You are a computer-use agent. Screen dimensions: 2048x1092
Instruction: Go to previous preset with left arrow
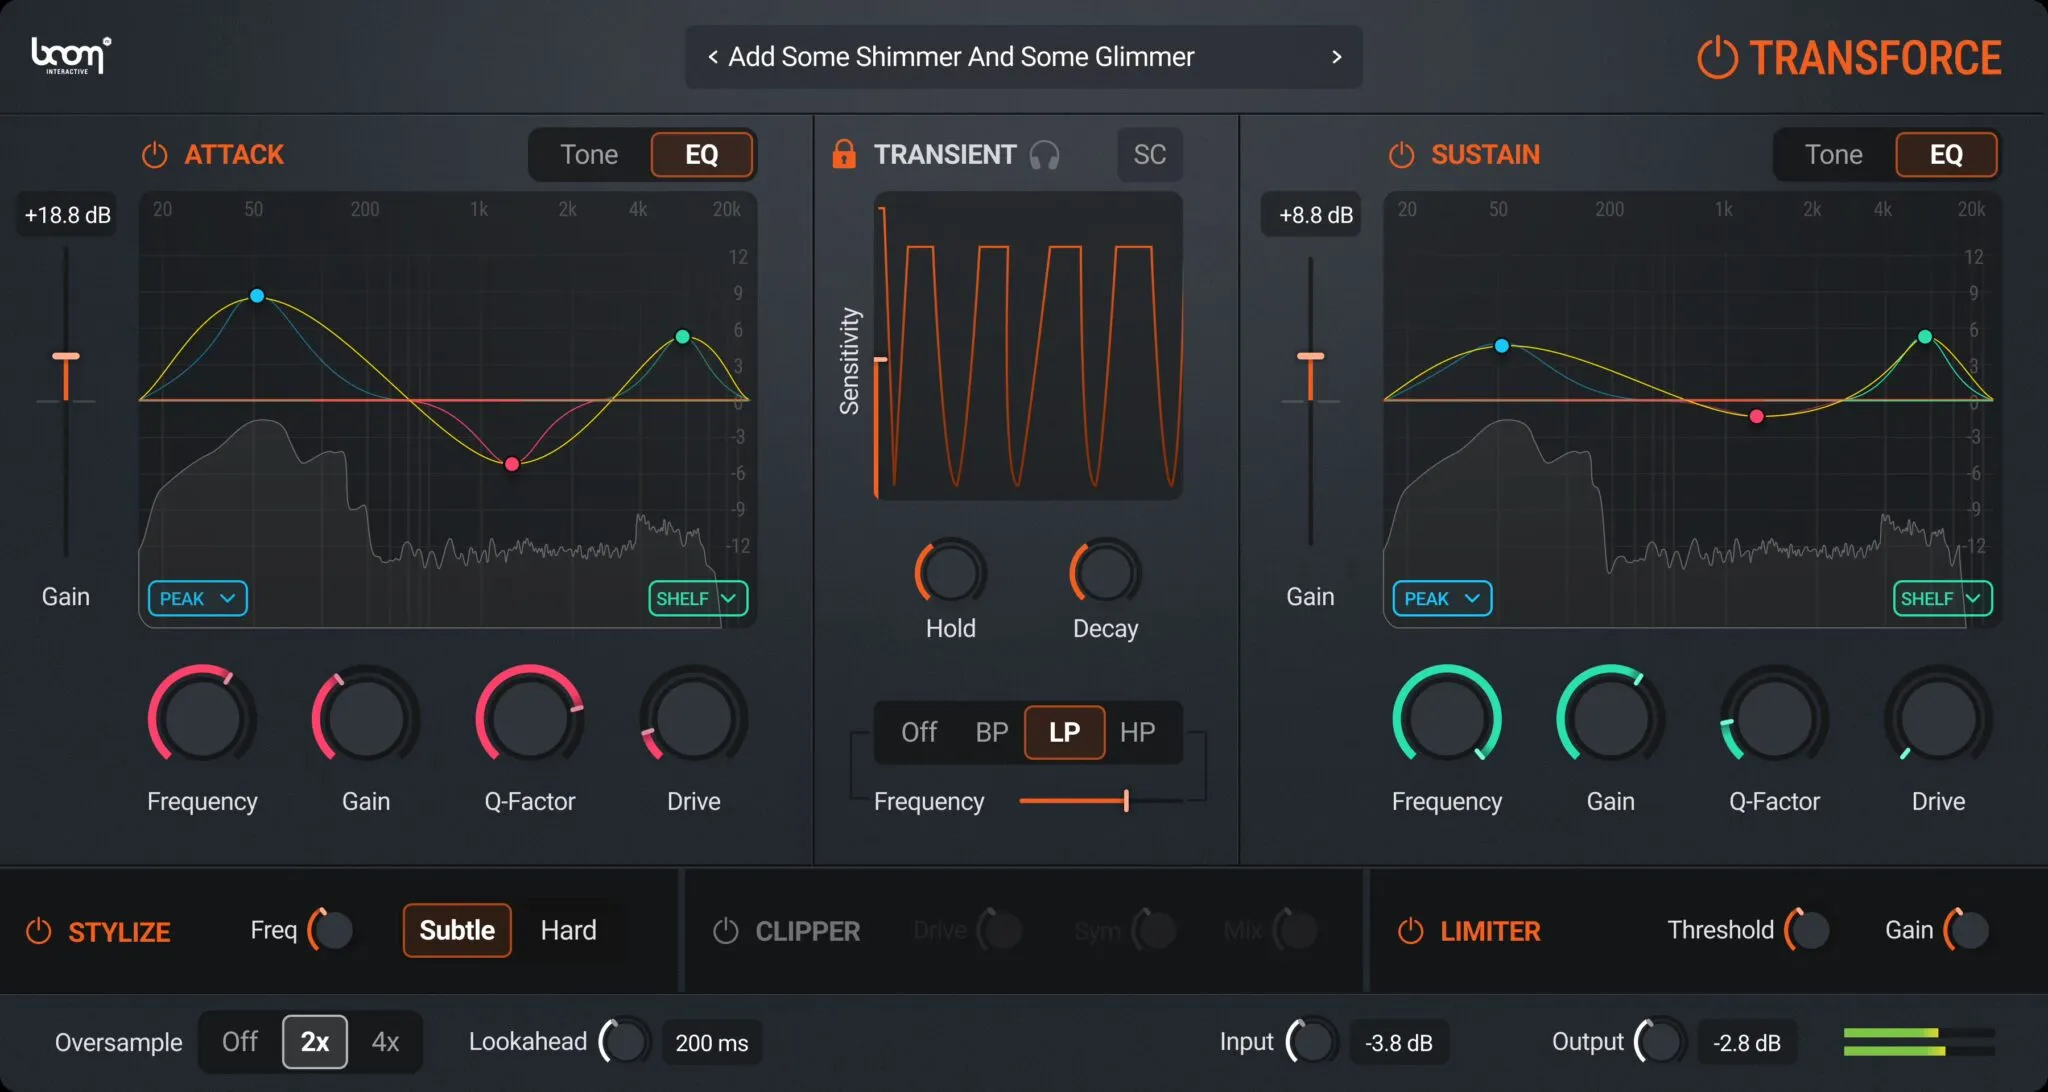pyautogui.click(x=713, y=57)
